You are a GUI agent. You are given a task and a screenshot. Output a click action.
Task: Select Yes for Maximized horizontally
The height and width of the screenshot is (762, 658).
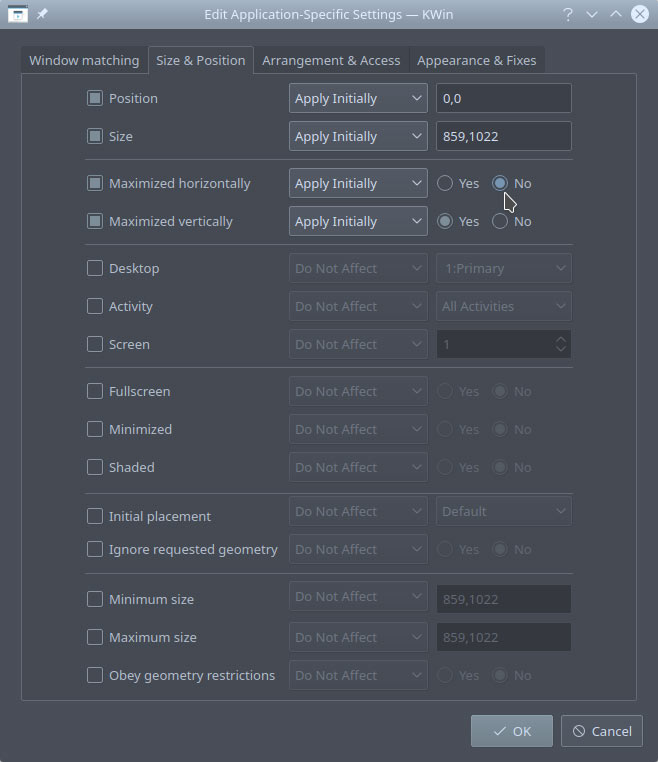[446, 183]
